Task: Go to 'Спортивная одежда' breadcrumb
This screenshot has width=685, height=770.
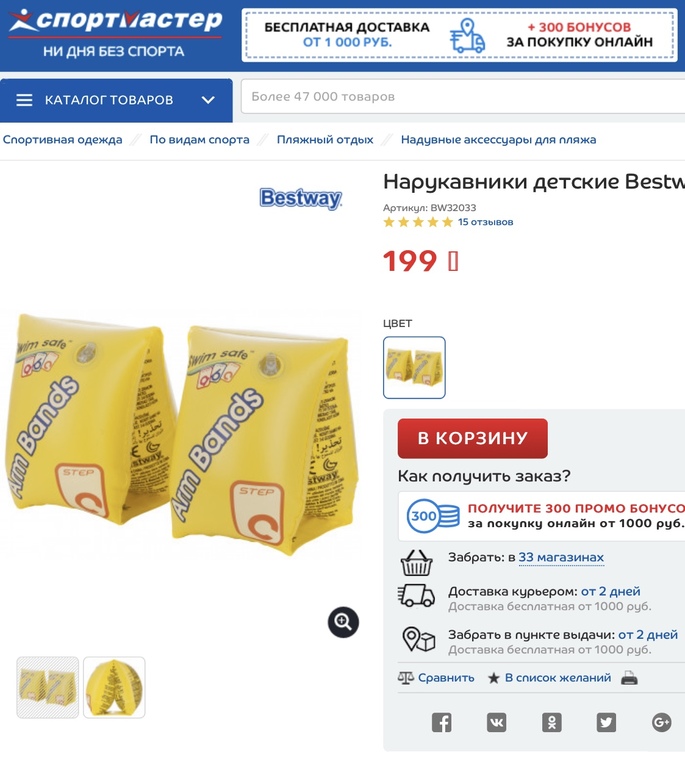Action: tap(62, 140)
